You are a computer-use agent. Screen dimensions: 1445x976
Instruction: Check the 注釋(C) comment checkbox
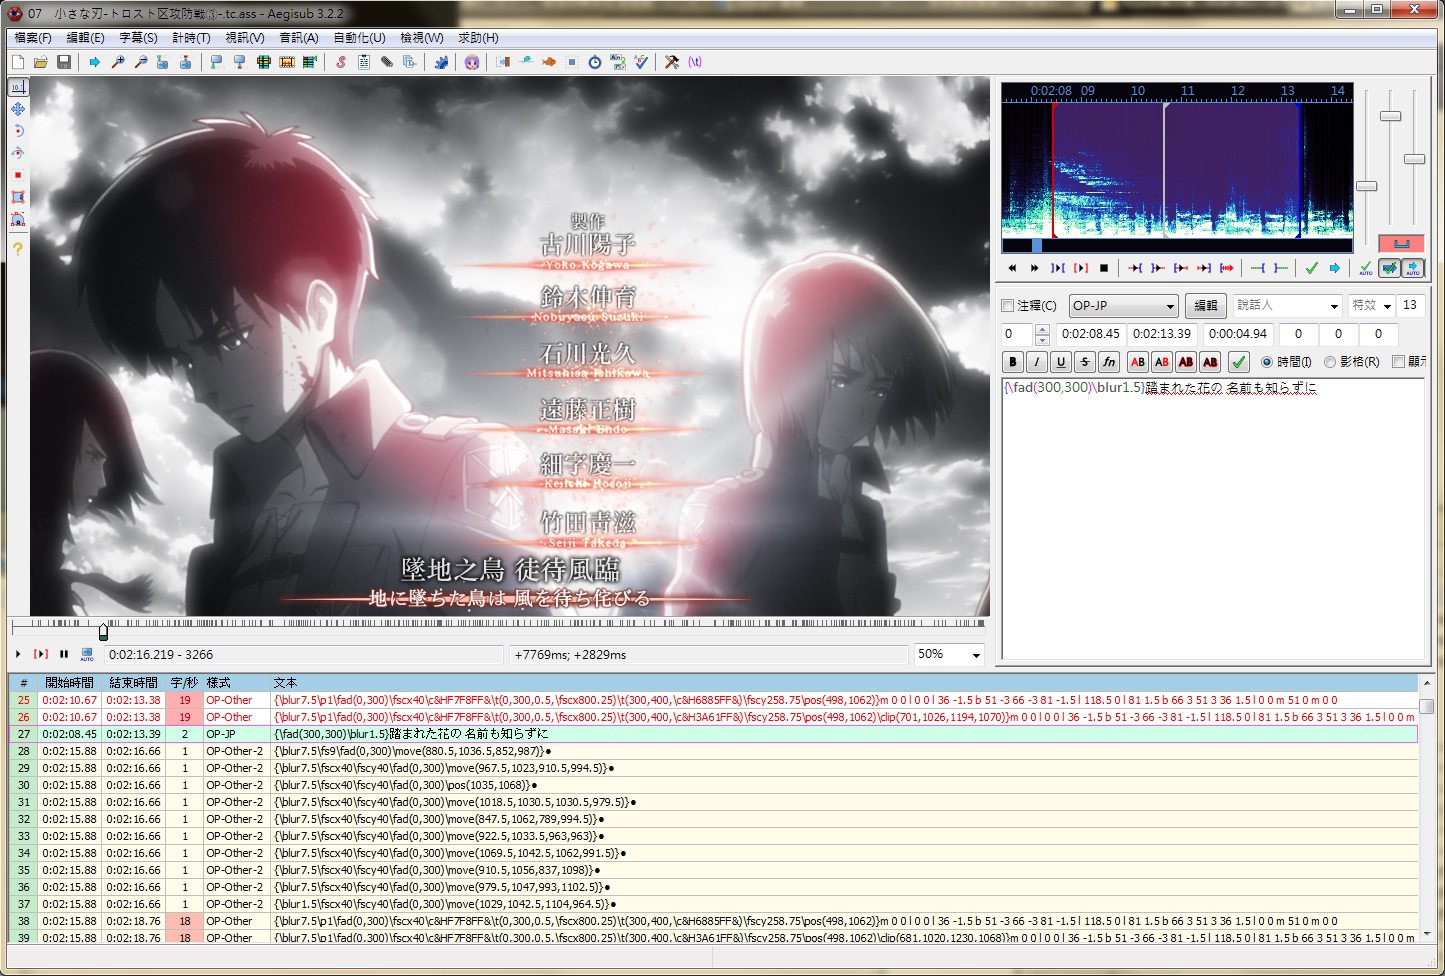(x=1008, y=306)
